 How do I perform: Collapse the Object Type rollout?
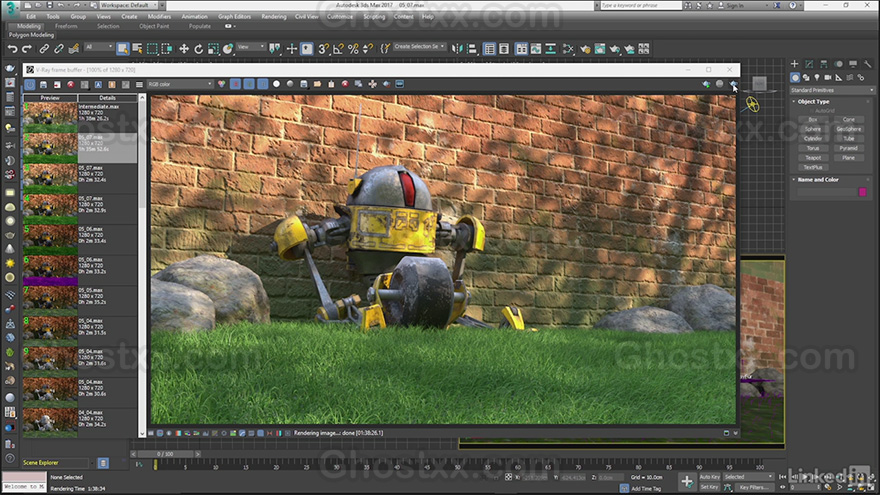(813, 102)
